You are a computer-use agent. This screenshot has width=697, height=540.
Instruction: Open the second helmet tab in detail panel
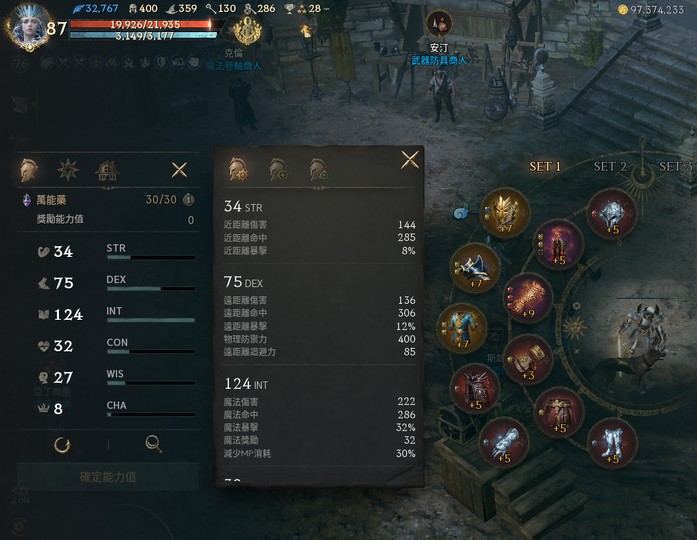[278, 170]
